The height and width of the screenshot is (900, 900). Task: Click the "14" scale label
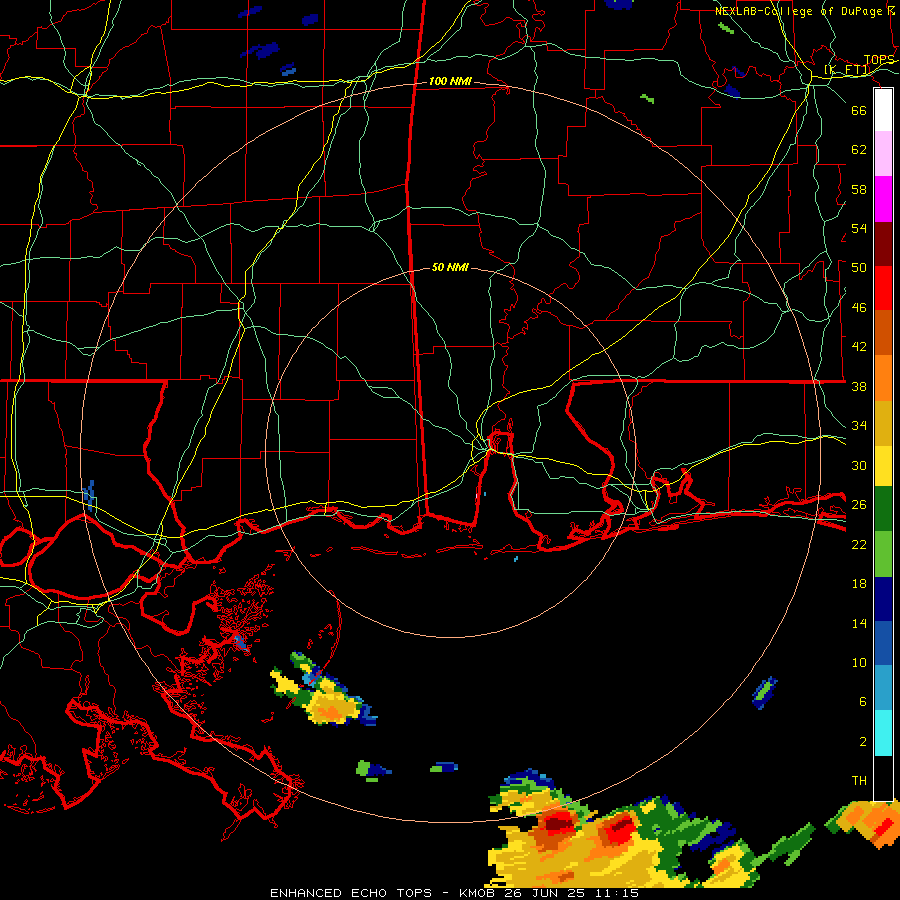tap(859, 623)
